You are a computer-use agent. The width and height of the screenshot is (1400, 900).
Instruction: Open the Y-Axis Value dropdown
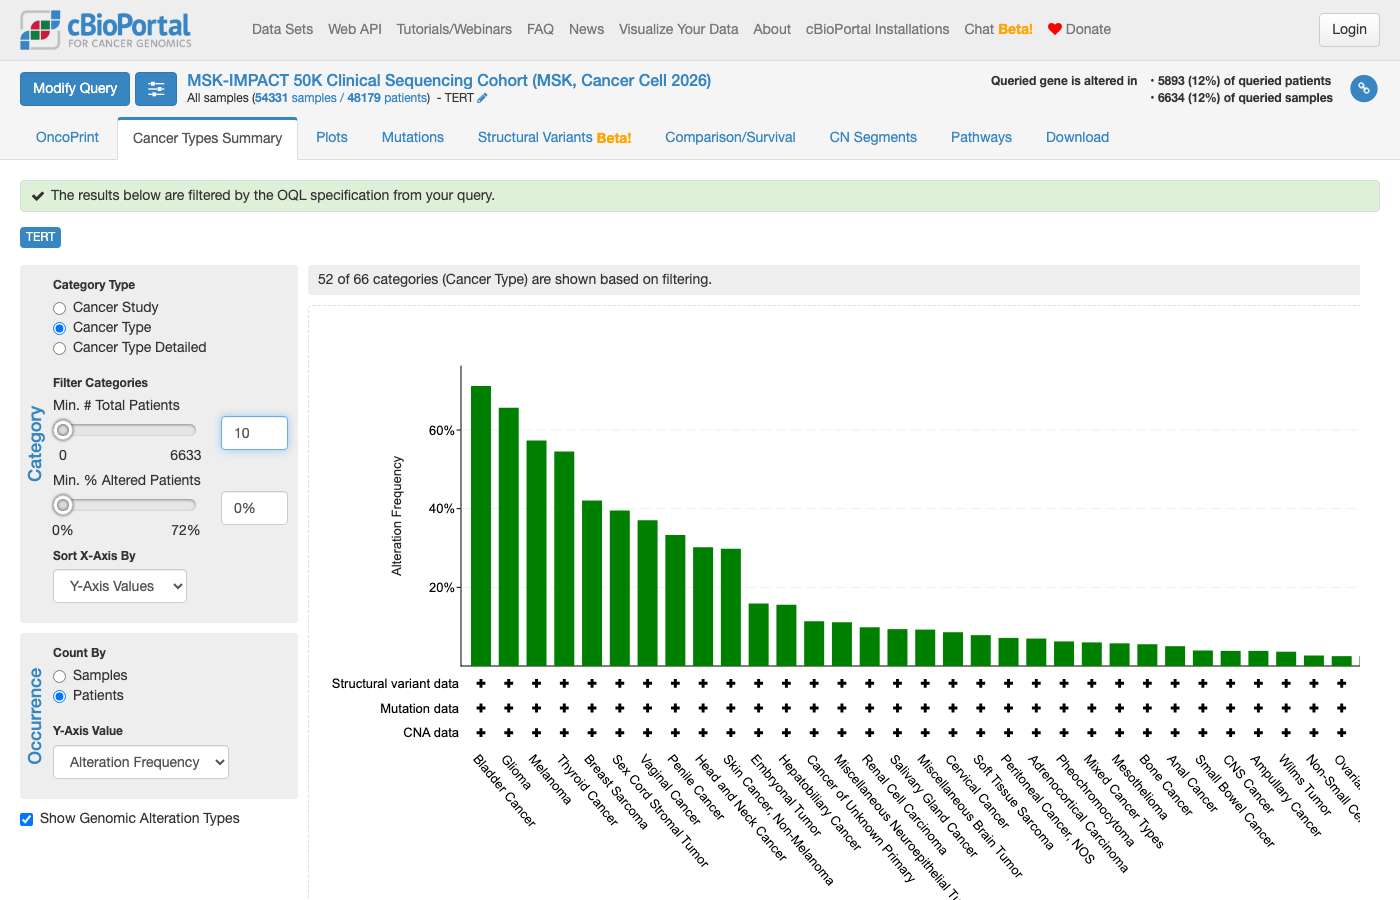click(141, 762)
